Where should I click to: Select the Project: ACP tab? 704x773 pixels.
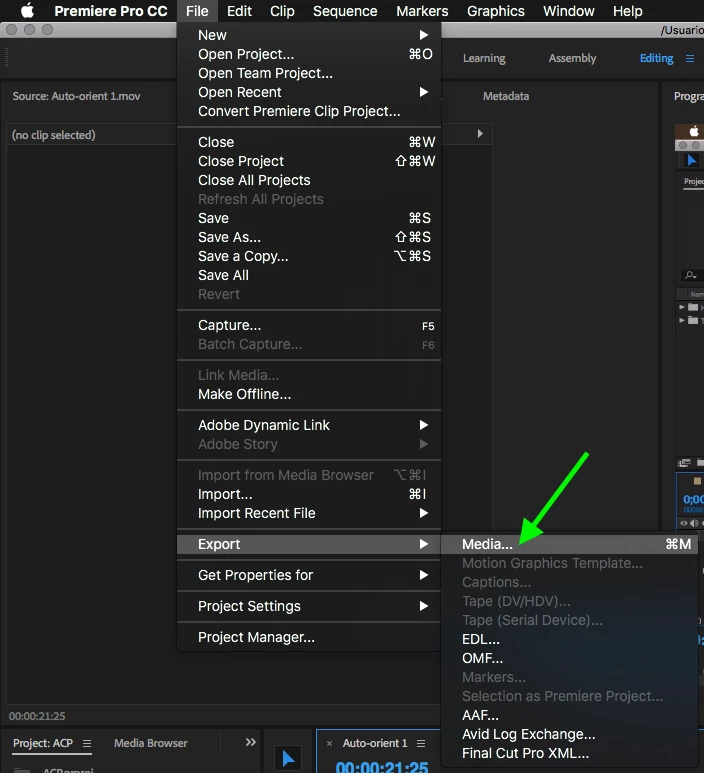pyautogui.click(x=43, y=743)
